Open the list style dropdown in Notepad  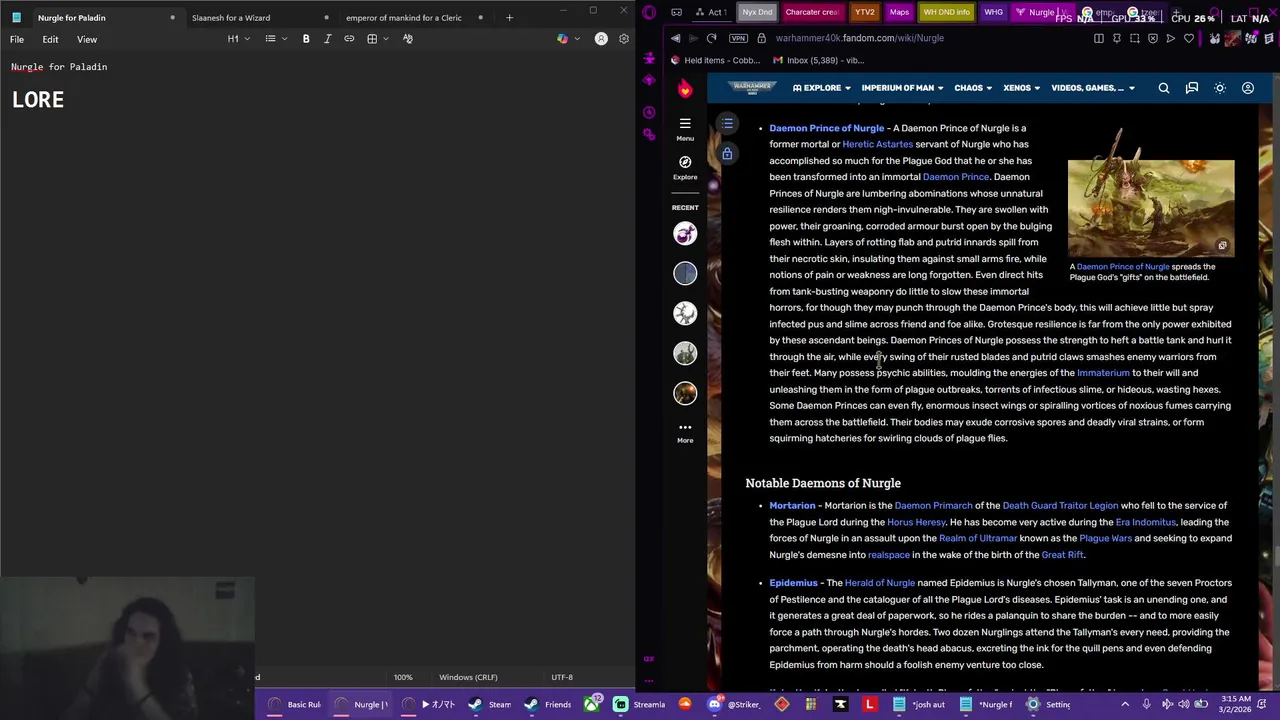276,39
